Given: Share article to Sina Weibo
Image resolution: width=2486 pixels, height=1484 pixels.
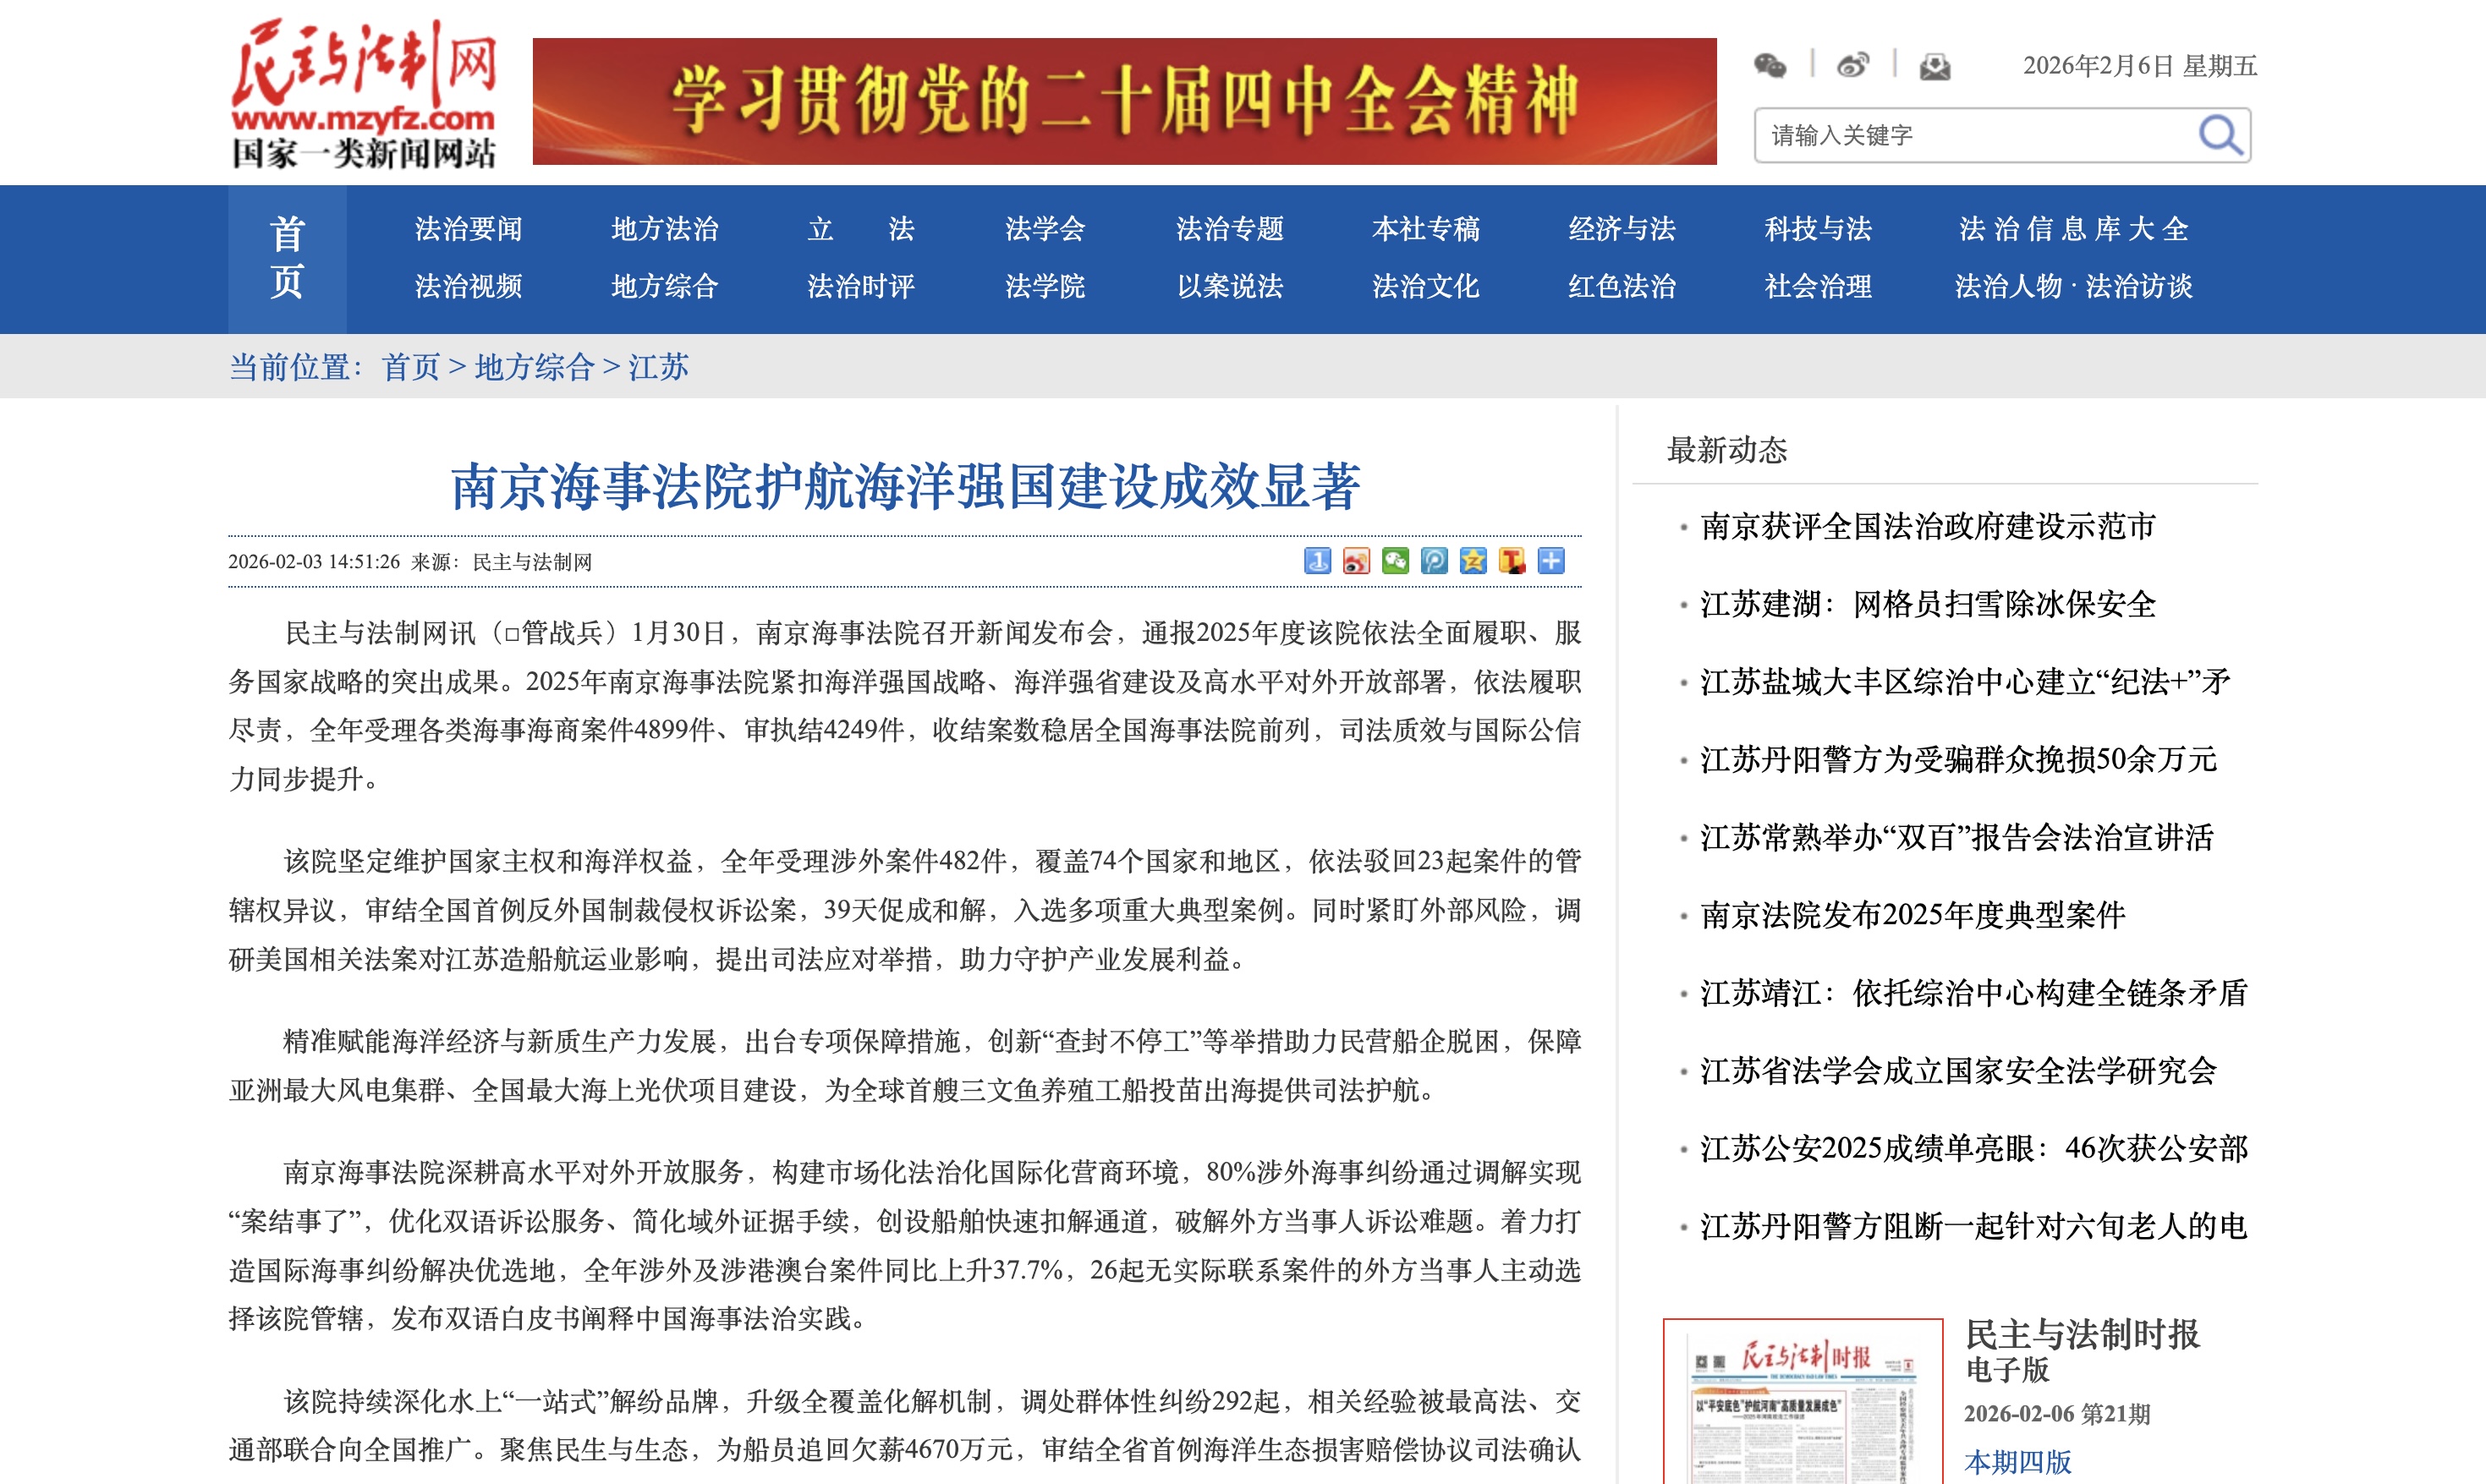Looking at the screenshot, I should pyautogui.click(x=1356, y=561).
